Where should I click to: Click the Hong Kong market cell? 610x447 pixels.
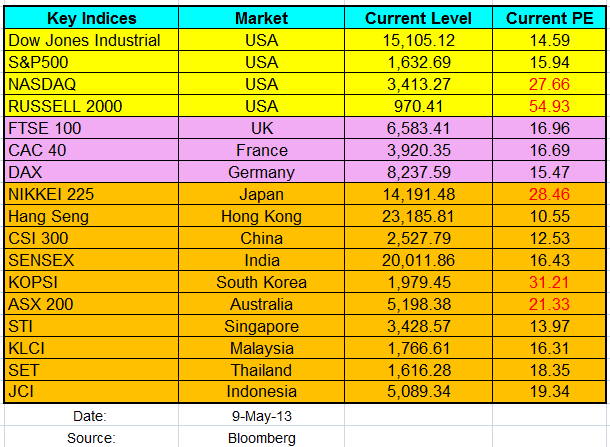point(261,216)
